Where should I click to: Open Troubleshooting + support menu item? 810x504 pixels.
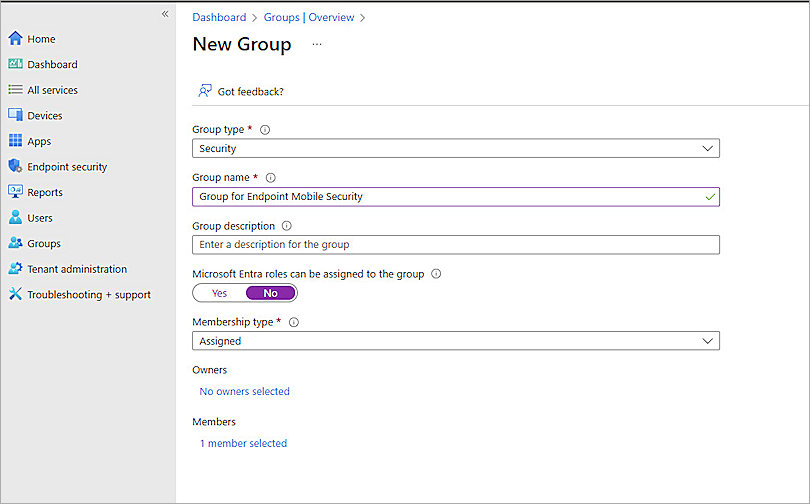pos(88,294)
